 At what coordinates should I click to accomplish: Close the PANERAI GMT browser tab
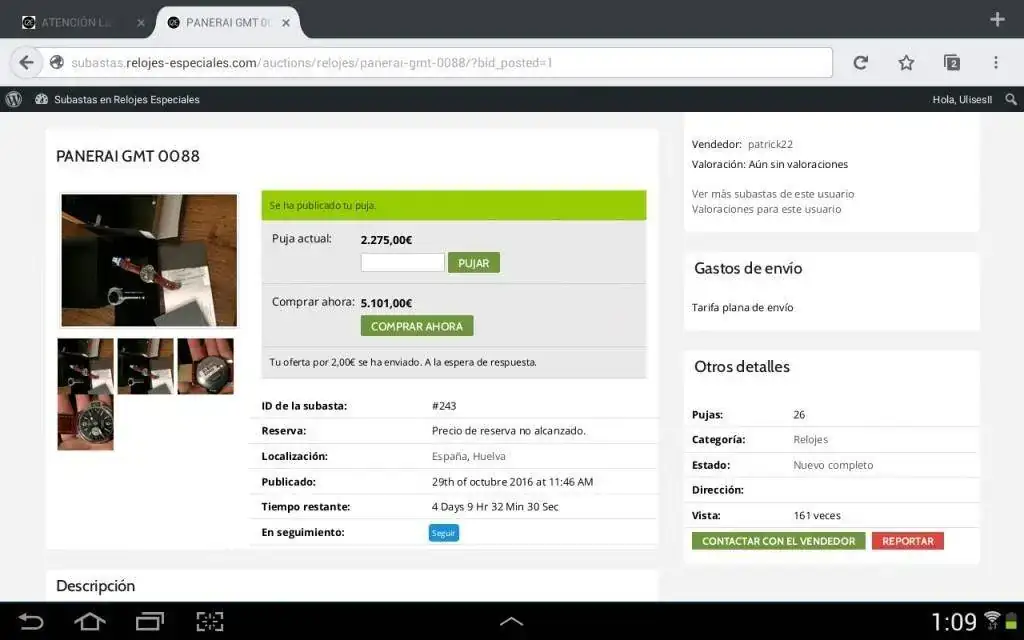(287, 22)
